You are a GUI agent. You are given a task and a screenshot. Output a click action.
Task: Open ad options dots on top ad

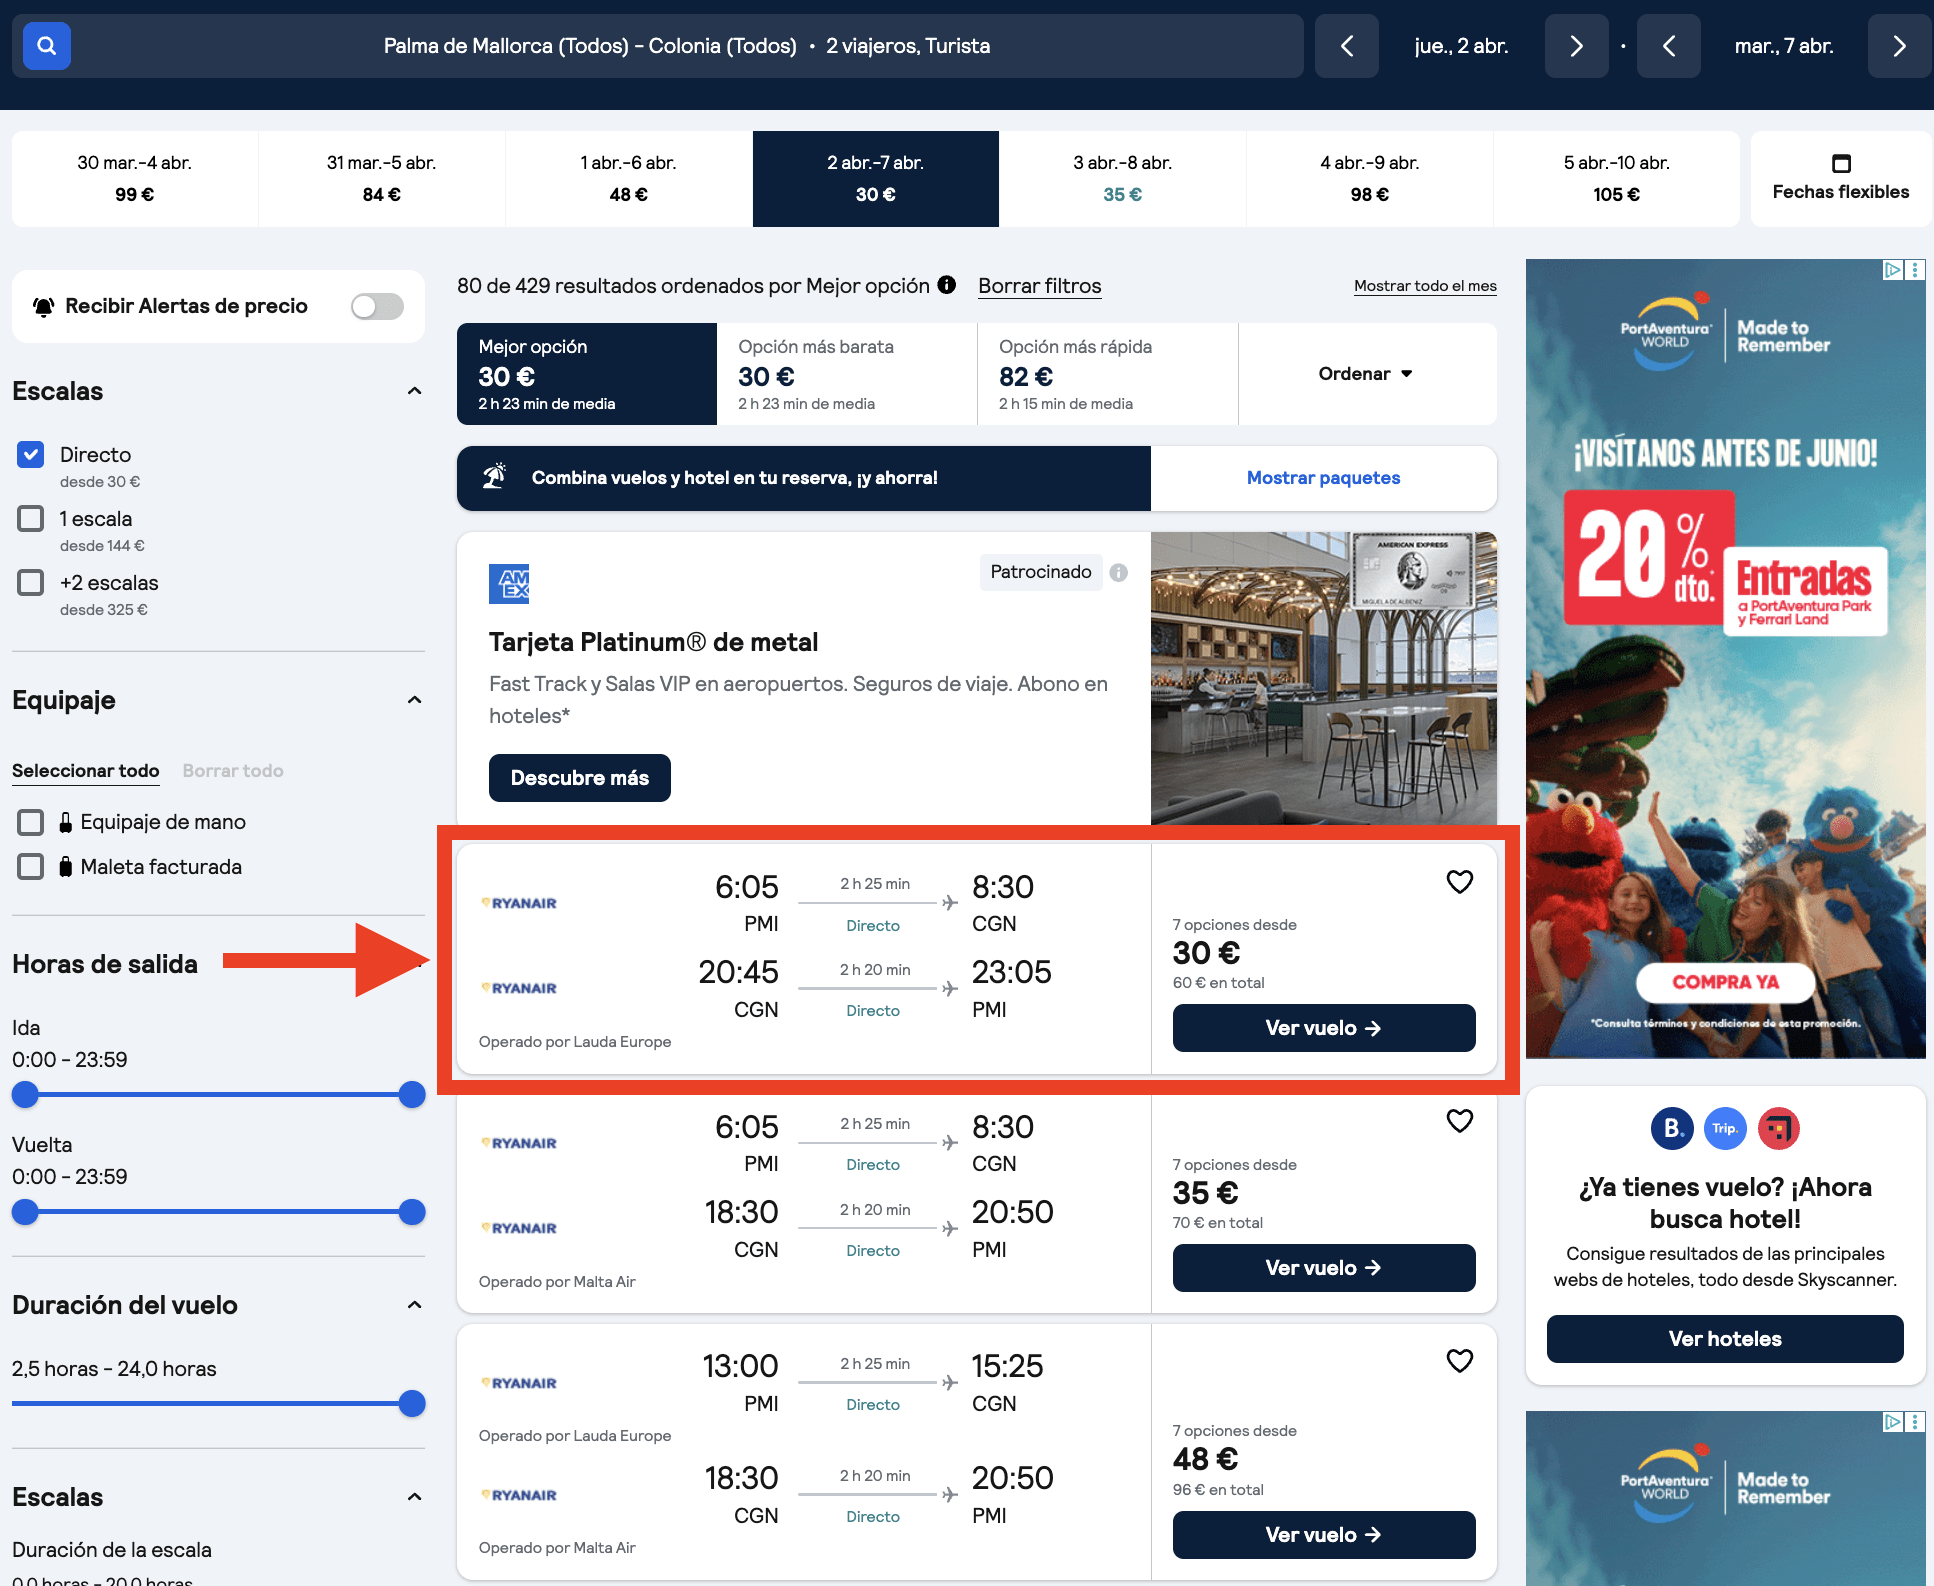pos(1915,270)
